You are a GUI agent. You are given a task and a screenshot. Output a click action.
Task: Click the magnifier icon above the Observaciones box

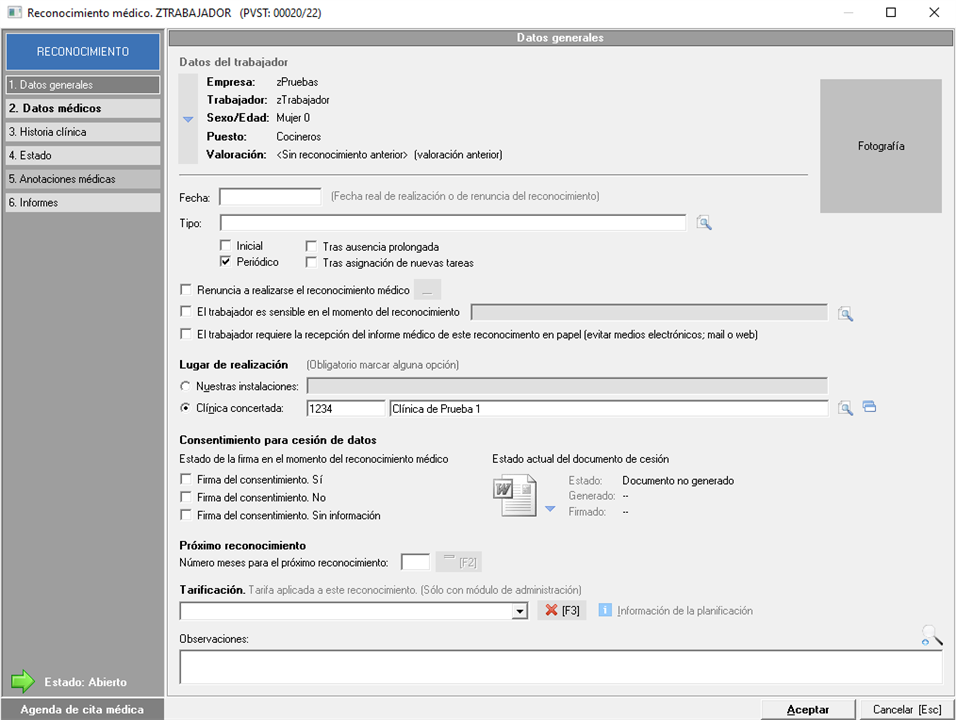click(931, 635)
